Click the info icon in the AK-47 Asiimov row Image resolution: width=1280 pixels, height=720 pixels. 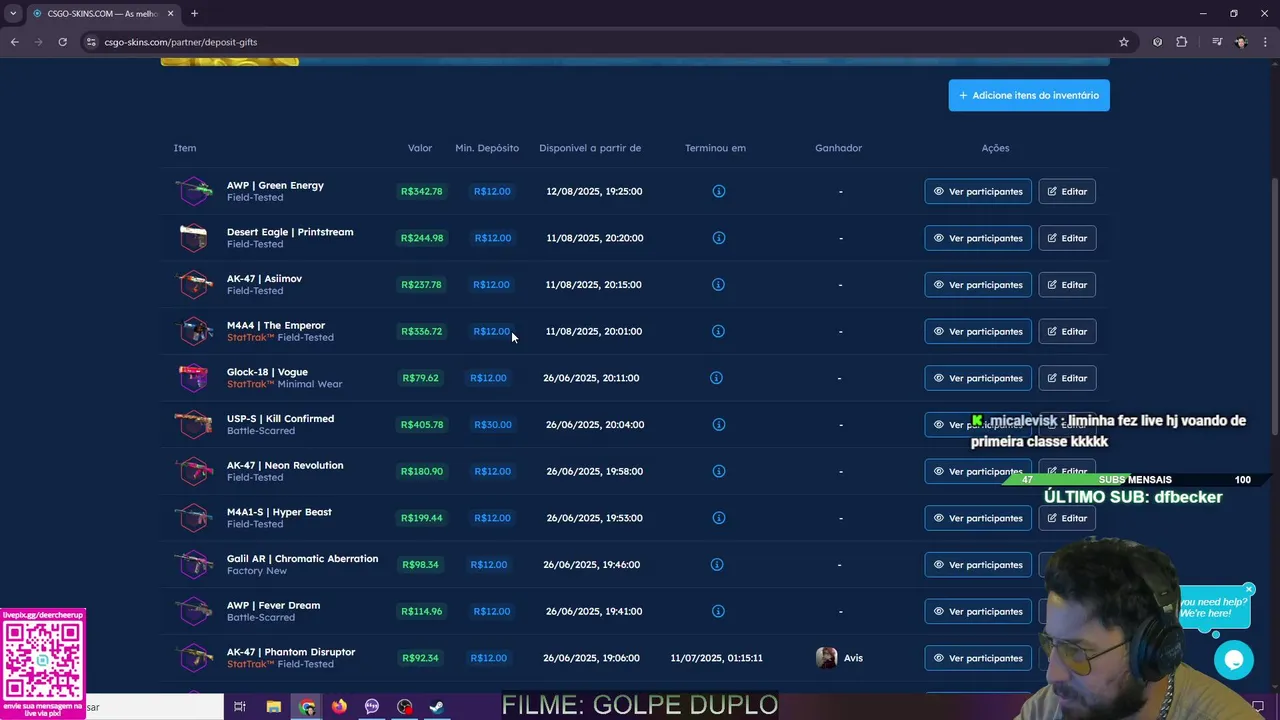718,285
